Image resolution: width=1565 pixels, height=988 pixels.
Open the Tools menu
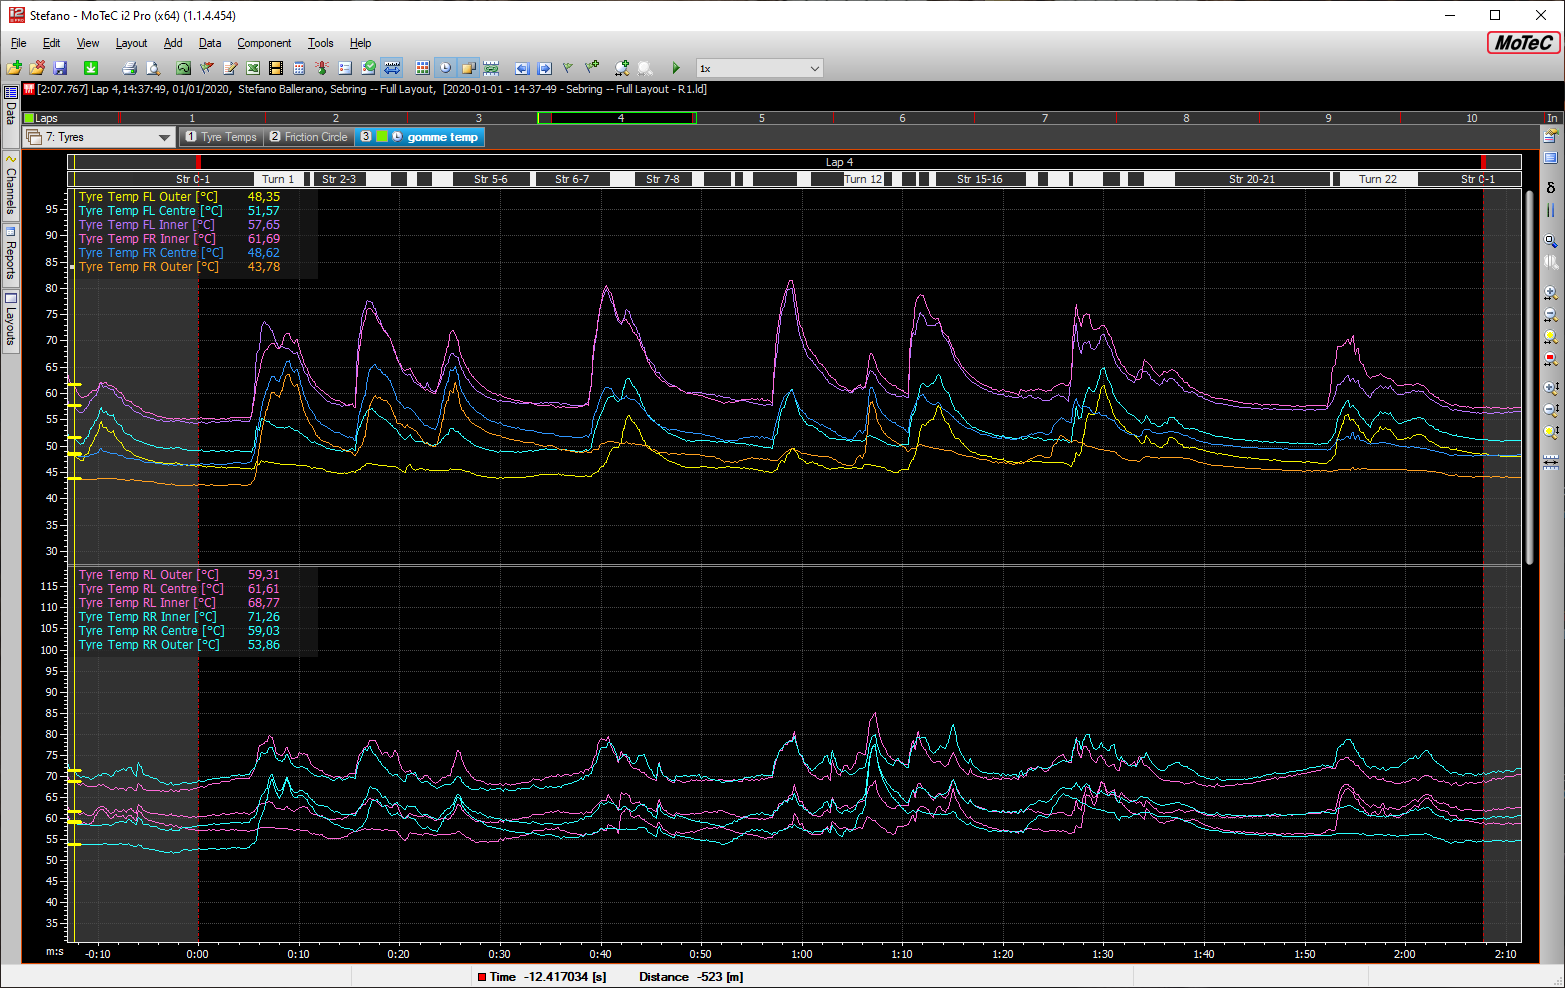320,43
